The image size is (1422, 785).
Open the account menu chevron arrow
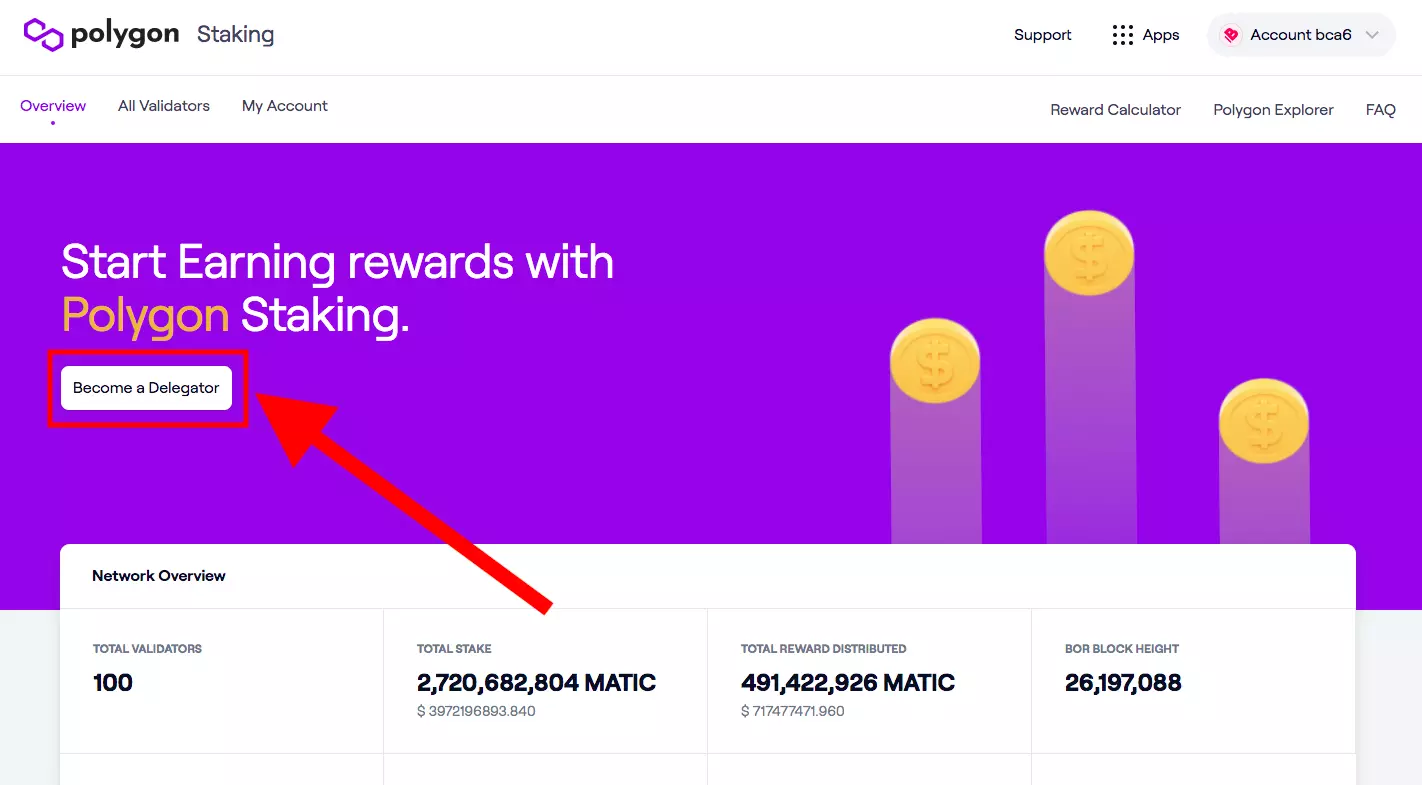pyautogui.click(x=1374, y=34)
